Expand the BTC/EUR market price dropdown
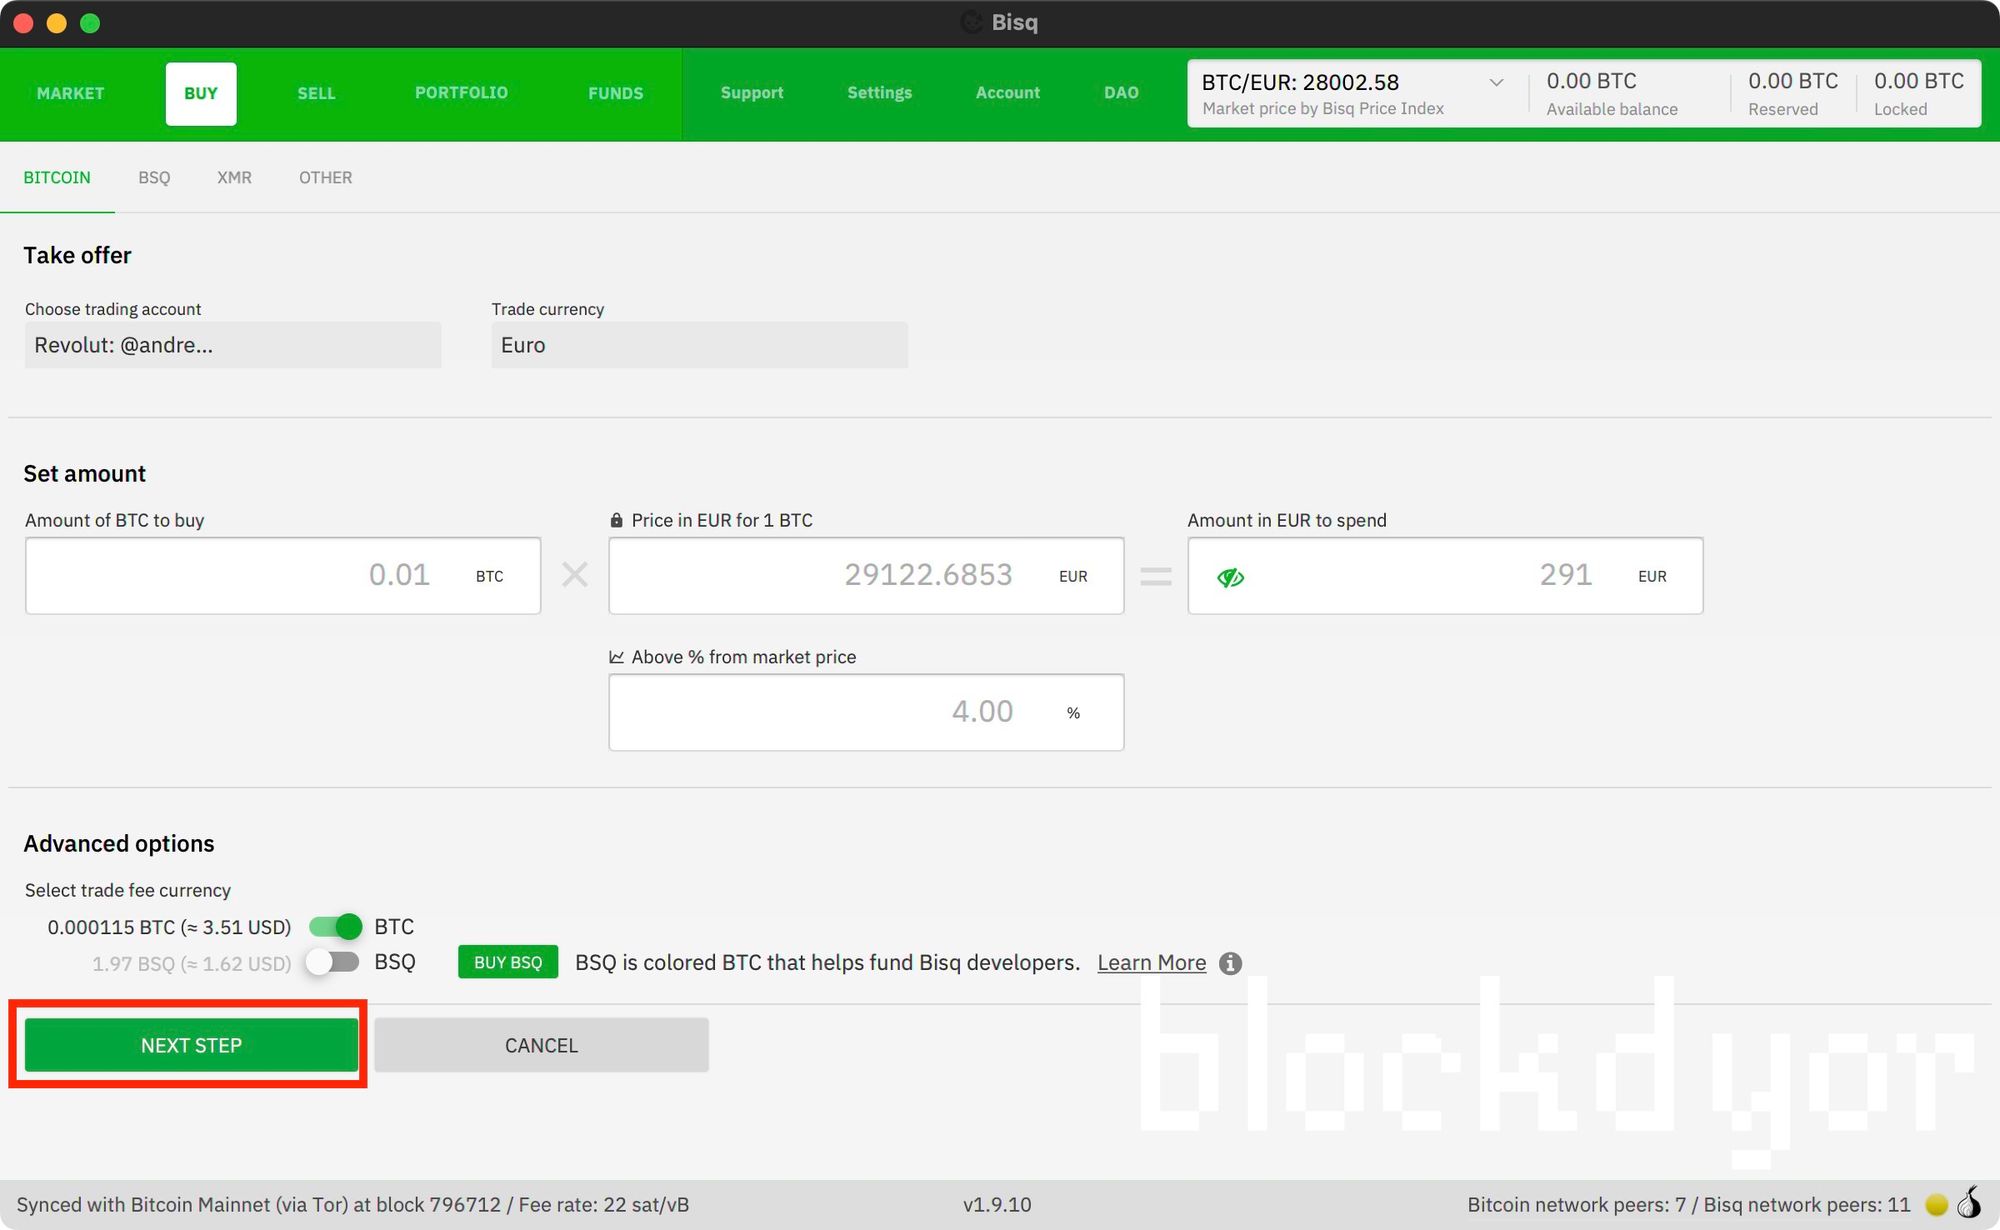The width and height of the screenshot is (2000, 1230). coord(1496,82)
